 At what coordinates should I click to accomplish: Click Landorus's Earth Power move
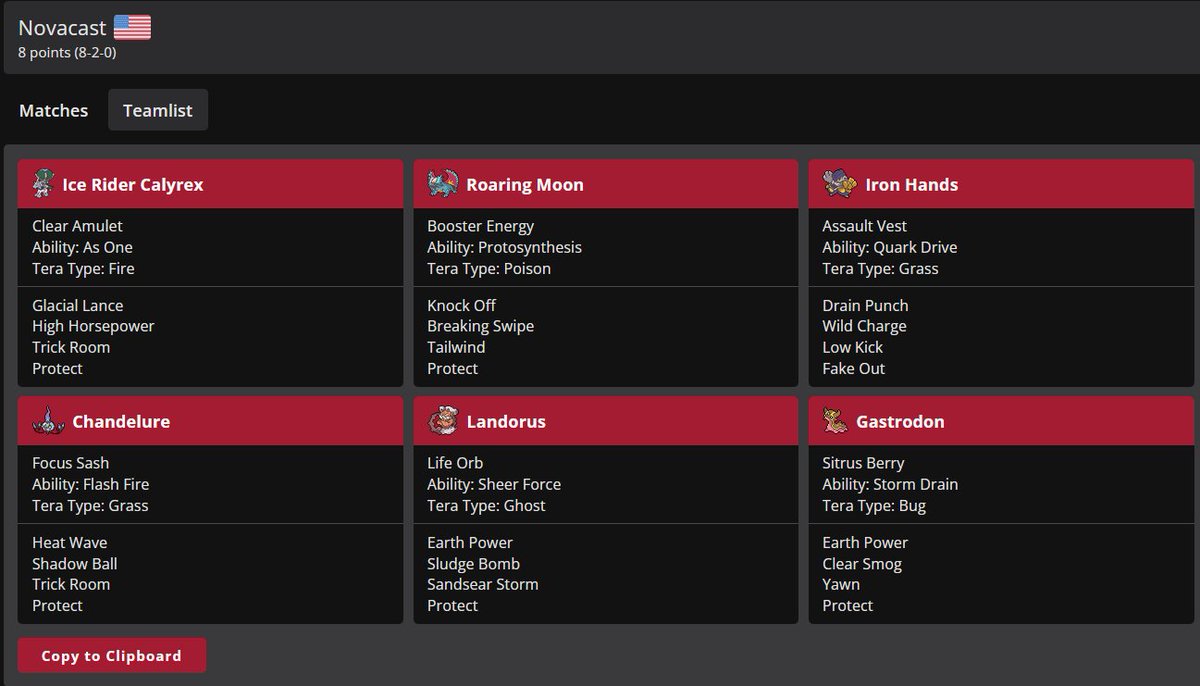point(470,542)
